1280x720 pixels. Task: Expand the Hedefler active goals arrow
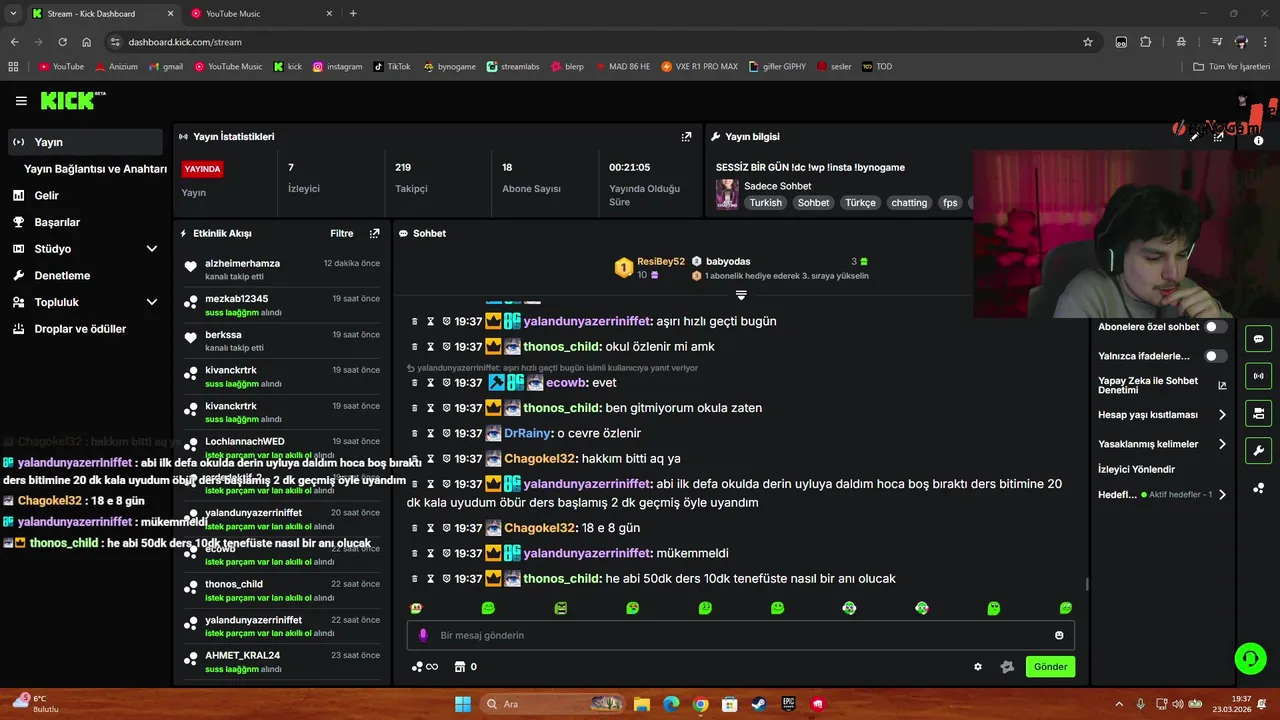click(x=1222, y=494)
